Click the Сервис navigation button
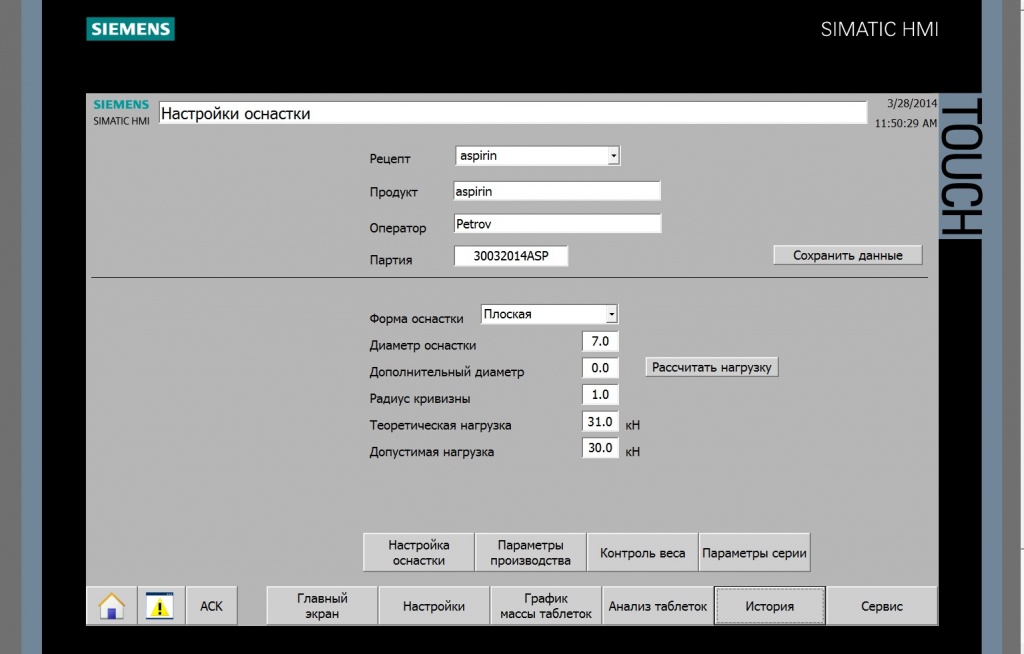This screenshot has height=654, width=1024. point(881,606)
